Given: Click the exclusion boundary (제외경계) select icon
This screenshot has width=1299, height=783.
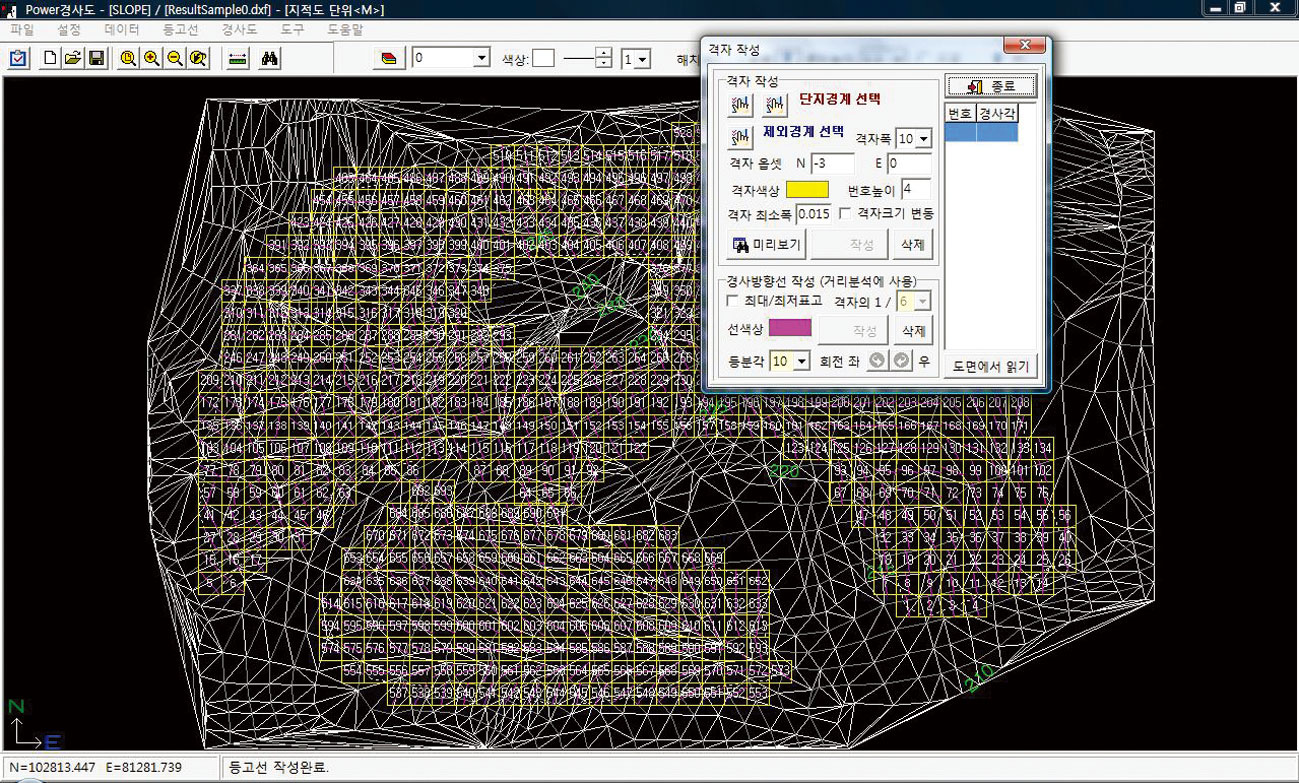Looking at the screenshot, I should point(741,135).
